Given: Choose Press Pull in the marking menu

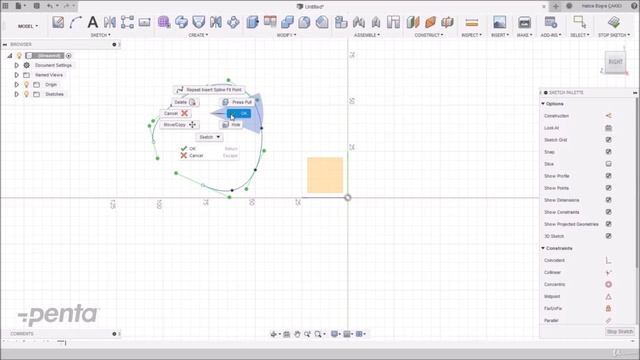Looking at the screenshot, I should click(x=237, y=102).
